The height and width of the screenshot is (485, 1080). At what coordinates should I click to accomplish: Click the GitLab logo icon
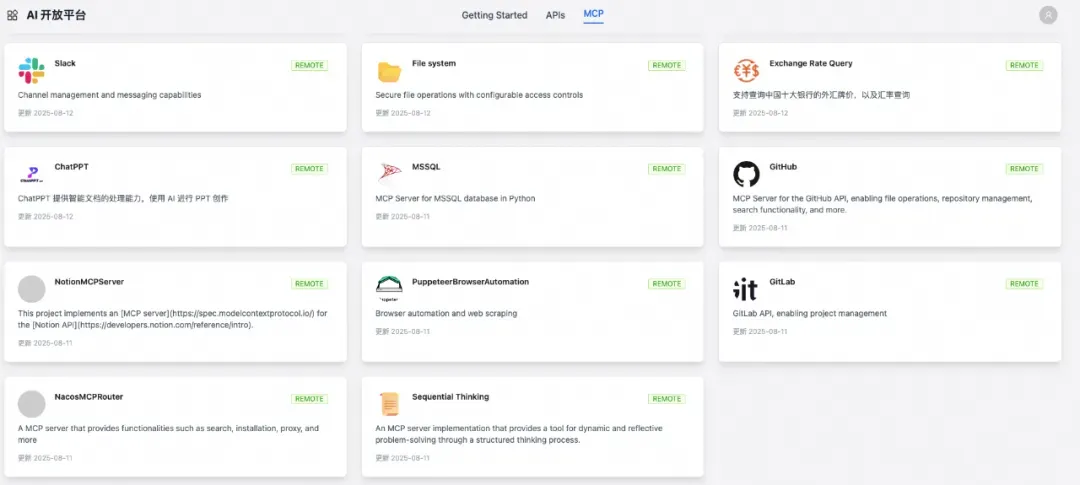point(745,289)
